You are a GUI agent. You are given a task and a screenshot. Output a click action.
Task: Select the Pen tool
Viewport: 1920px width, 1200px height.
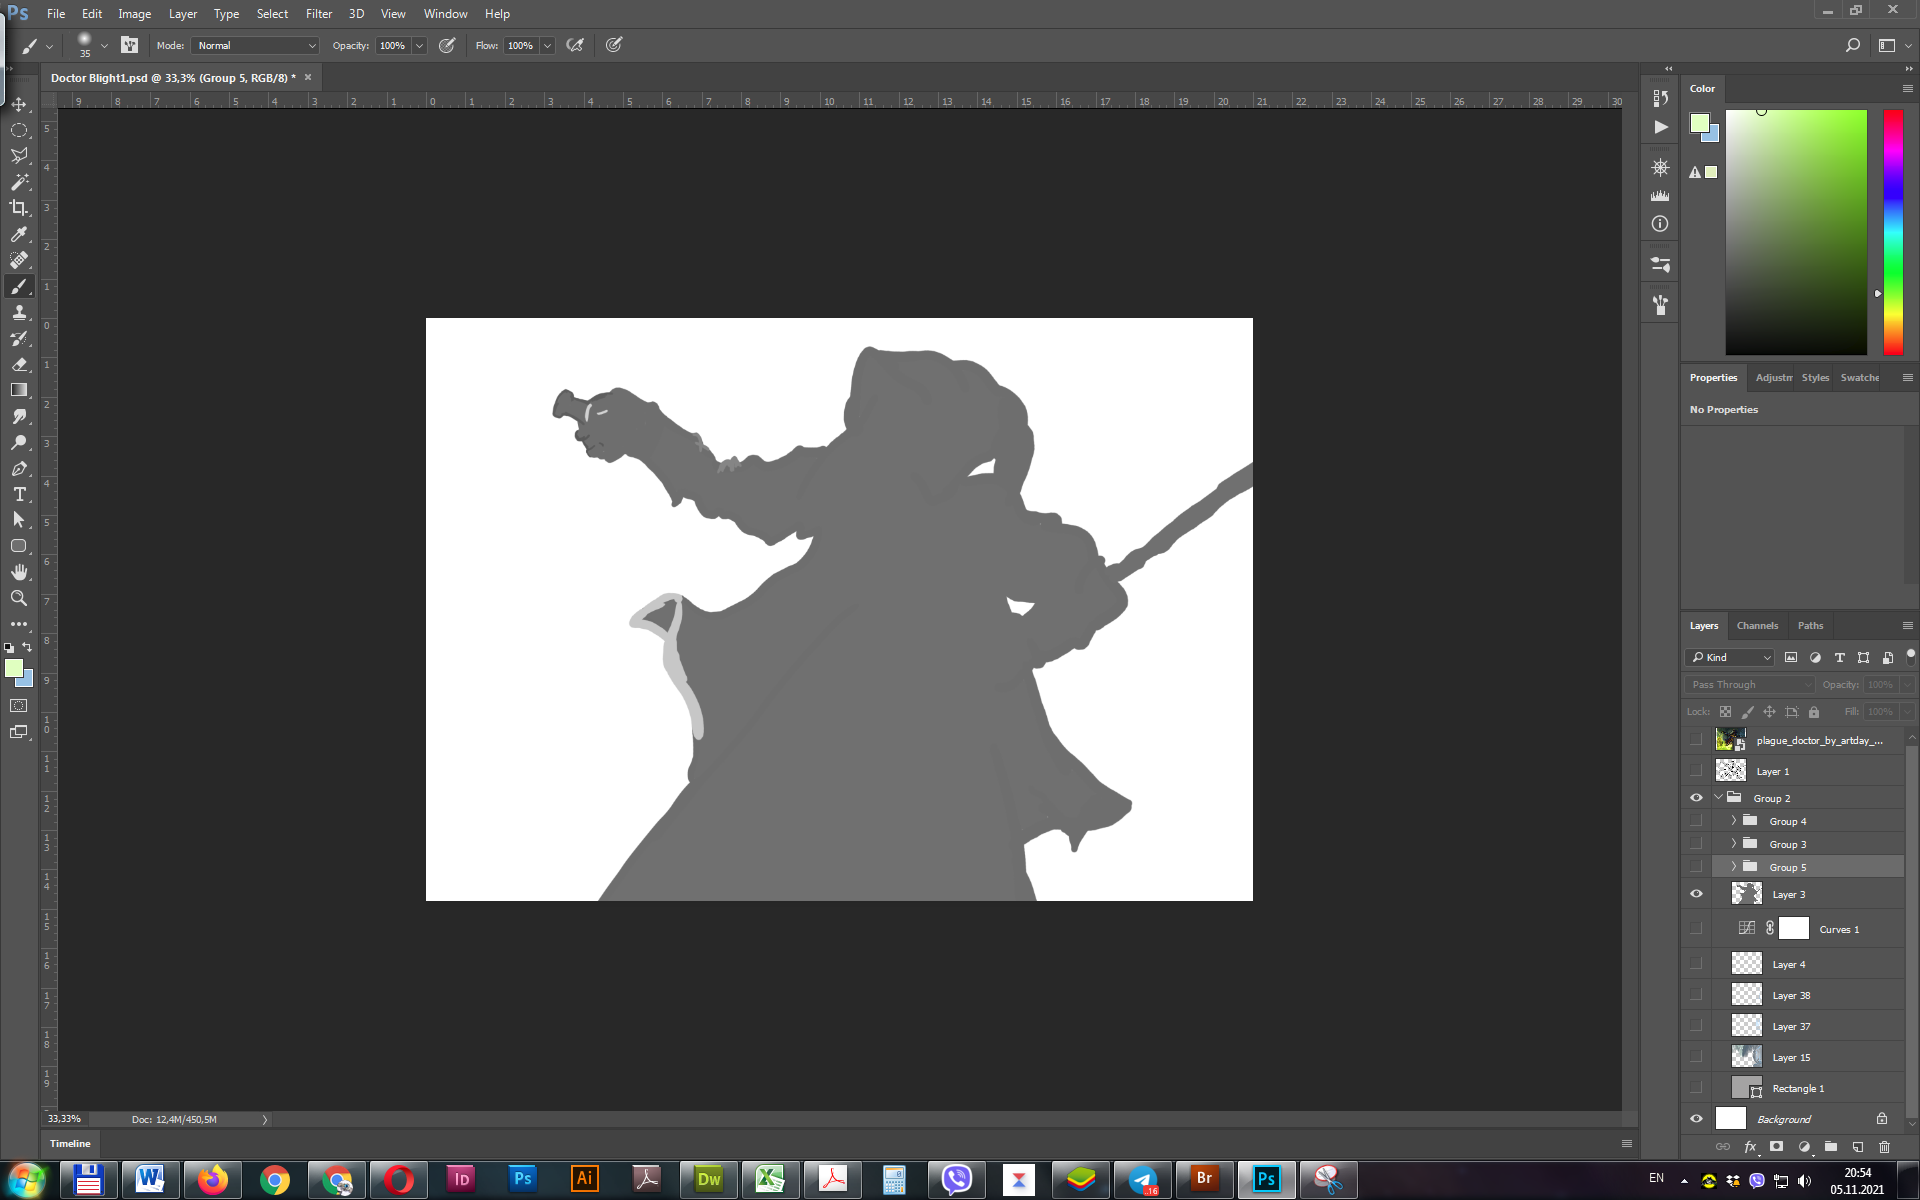point(19,468)
